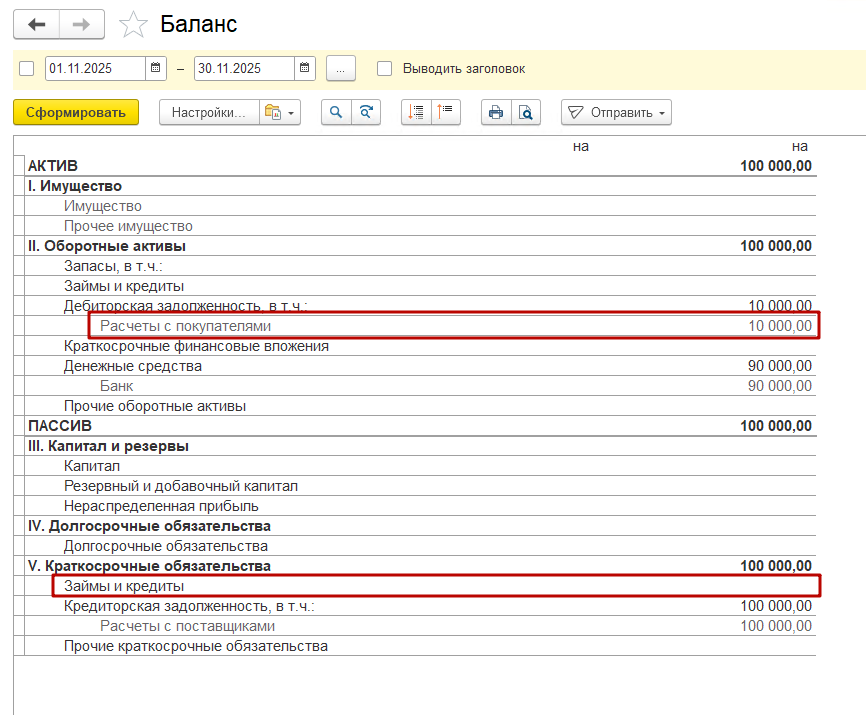
Task: Toggle the period checkbox before dates
Action: (x=27, y=69)
